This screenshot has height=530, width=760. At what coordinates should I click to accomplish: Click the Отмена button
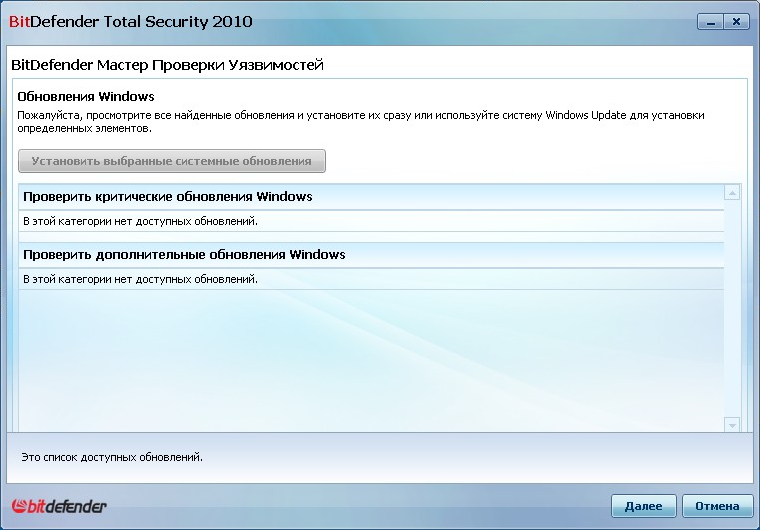pos(717,506)
